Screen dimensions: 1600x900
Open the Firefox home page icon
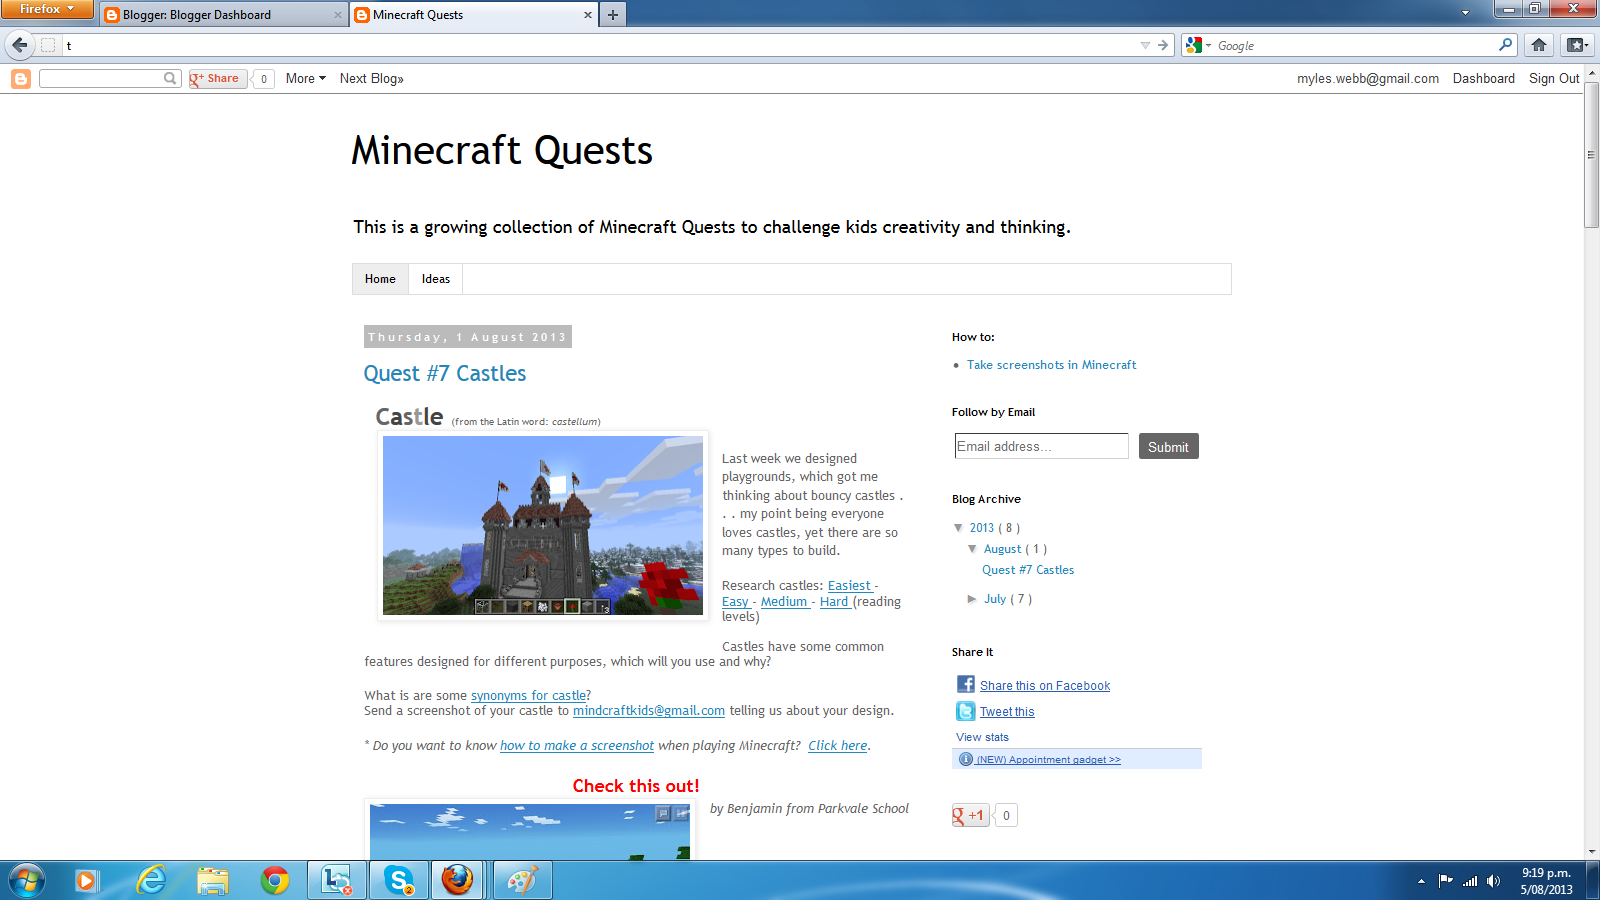pos(1539,45)
